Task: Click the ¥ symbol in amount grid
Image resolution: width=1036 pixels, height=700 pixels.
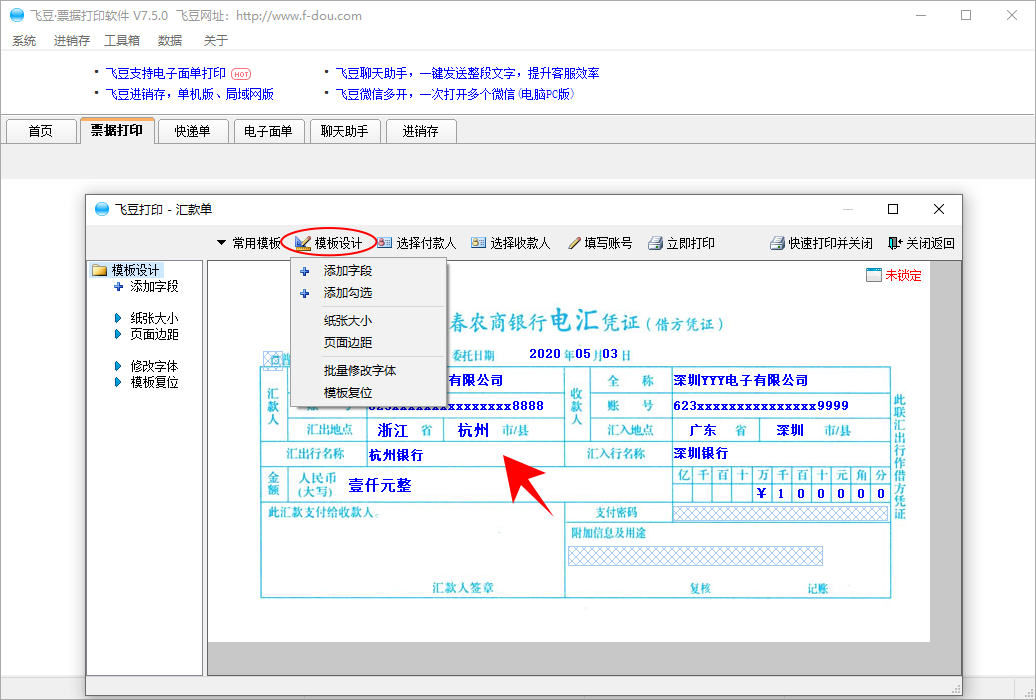Action: point(761,493)
